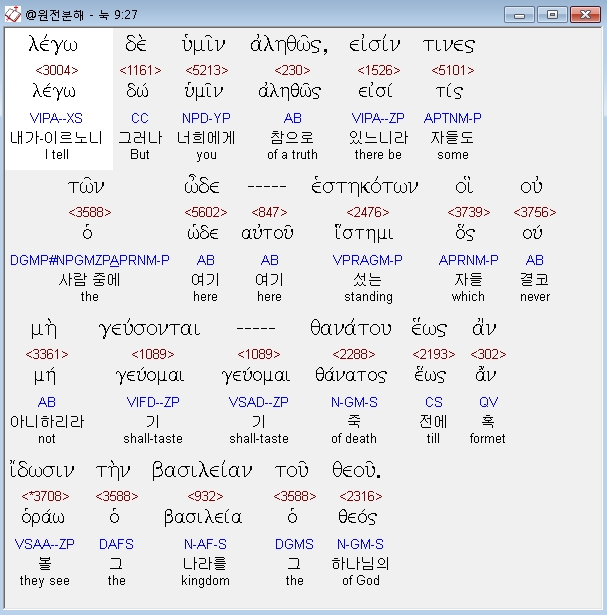Click the grammar code DGMS

pos(294,544)
